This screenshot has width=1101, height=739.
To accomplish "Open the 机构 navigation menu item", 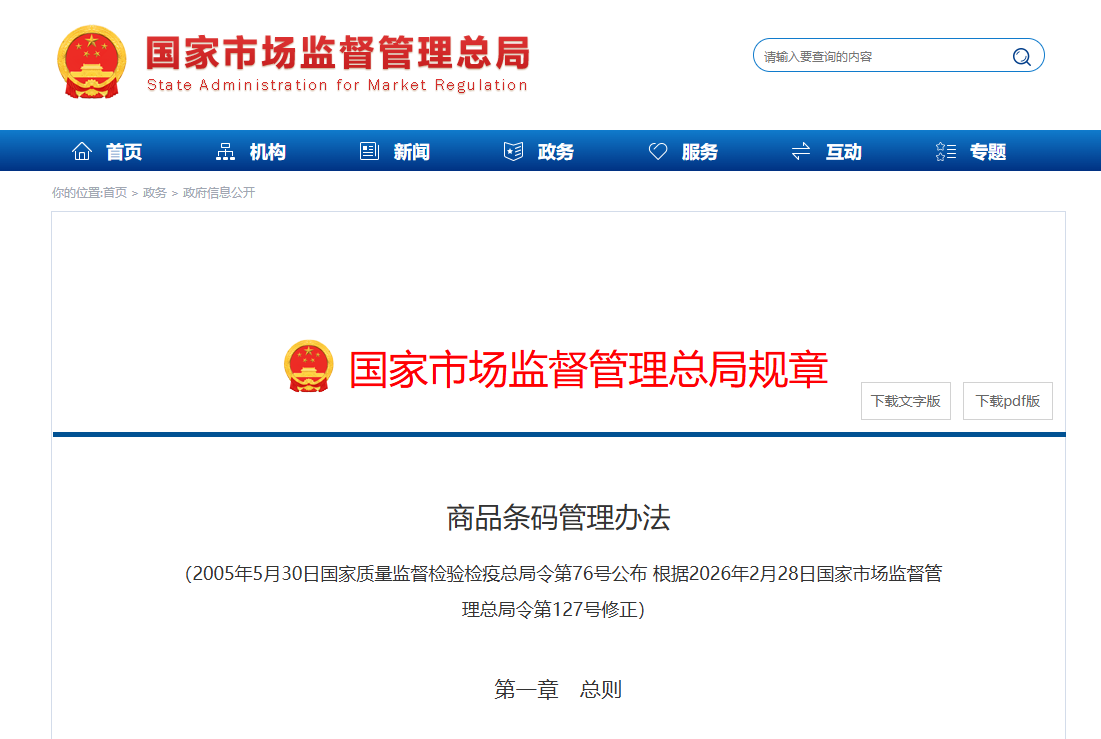I will 268,152.
